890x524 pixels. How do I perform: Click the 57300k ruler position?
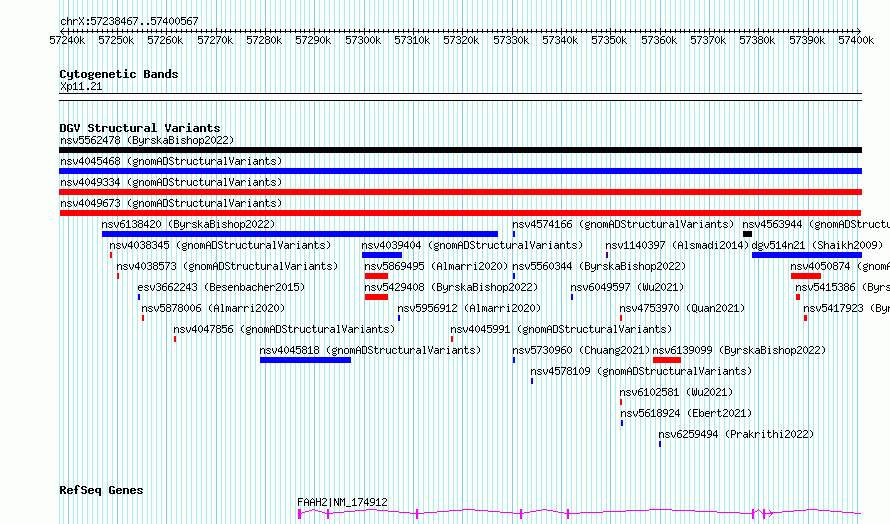pyautogui.click(x=363, y=40)
